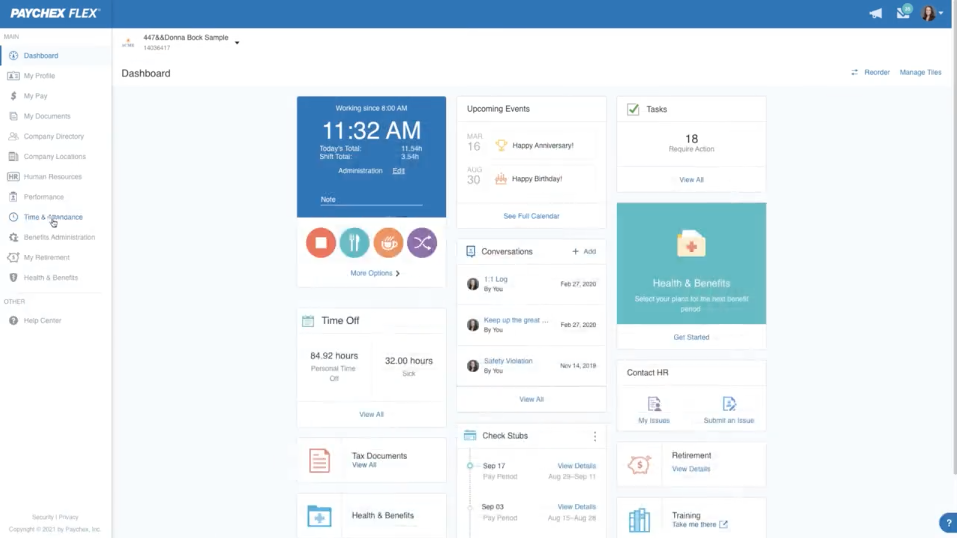Image resolution: width=957 pixels, height=538 pixels.
Task: Open the messages envelope icon
Action: tap(903, 14)
